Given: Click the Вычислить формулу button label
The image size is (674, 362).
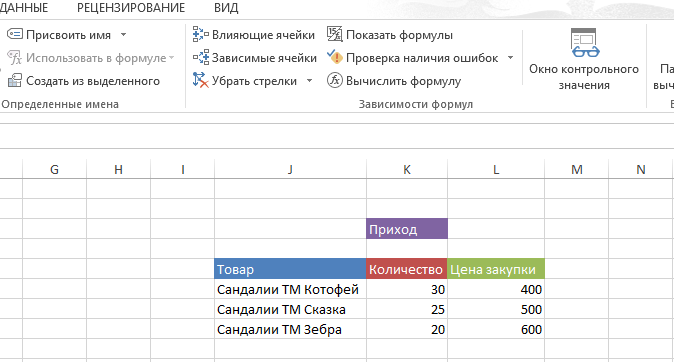Looking at the screenshot, I should pos(403,81).
